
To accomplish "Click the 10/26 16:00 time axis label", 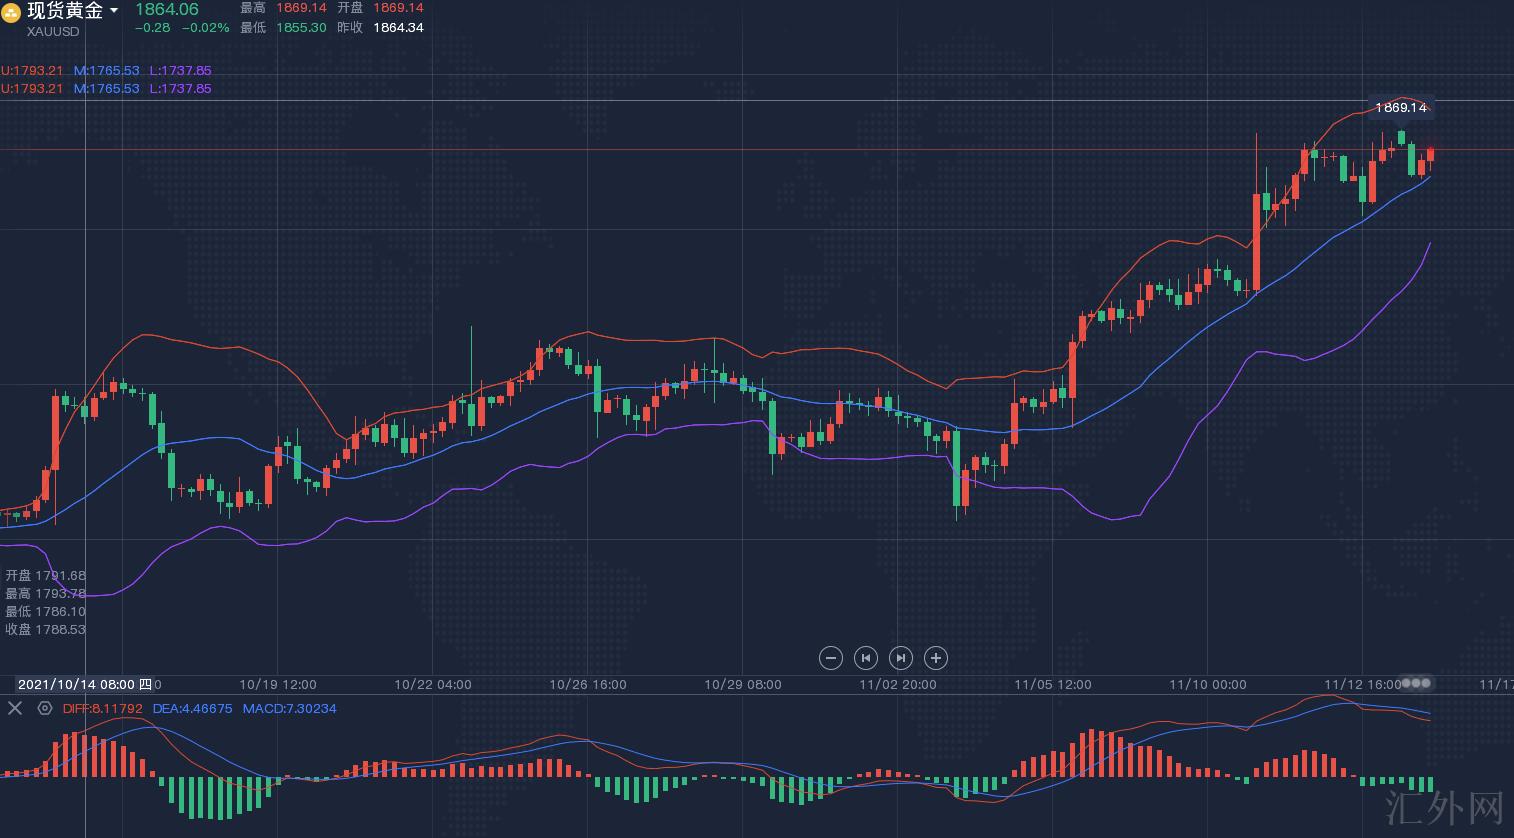I will click(x=588, y=684).
